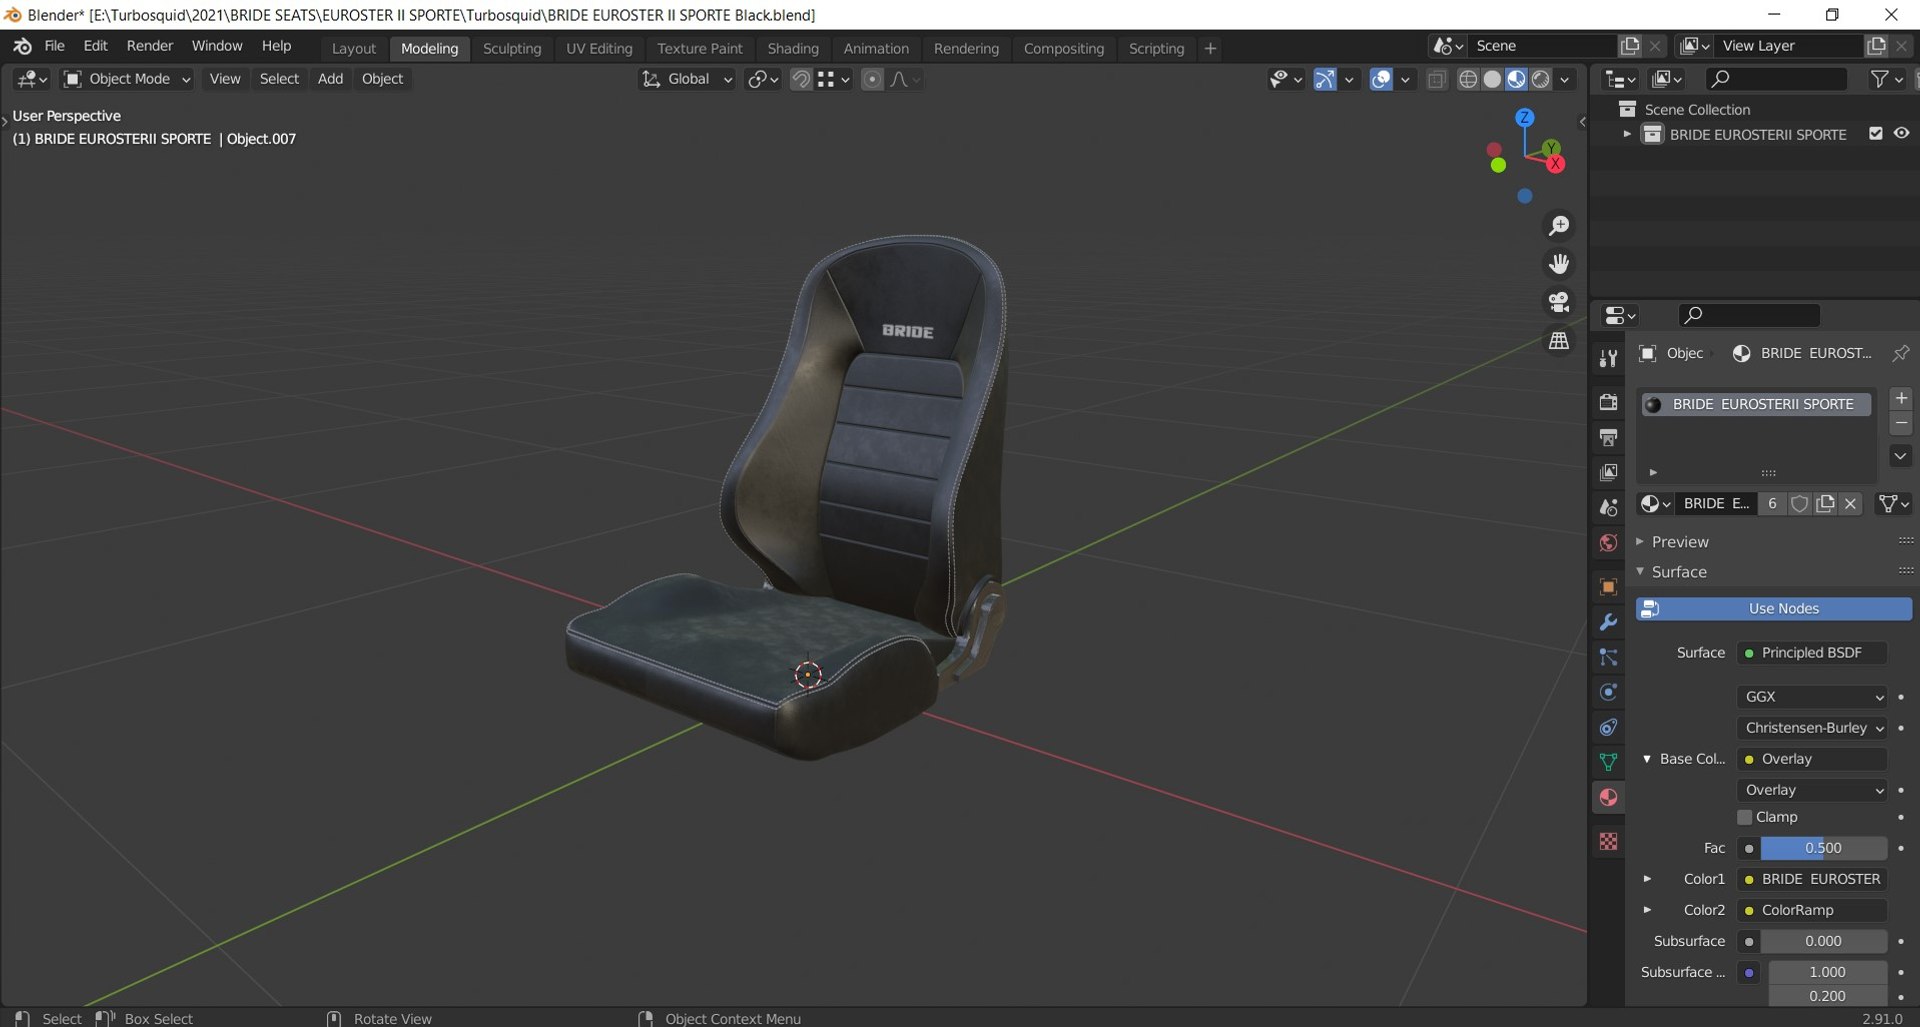Expand the Color1 input row

[1647, 879]
